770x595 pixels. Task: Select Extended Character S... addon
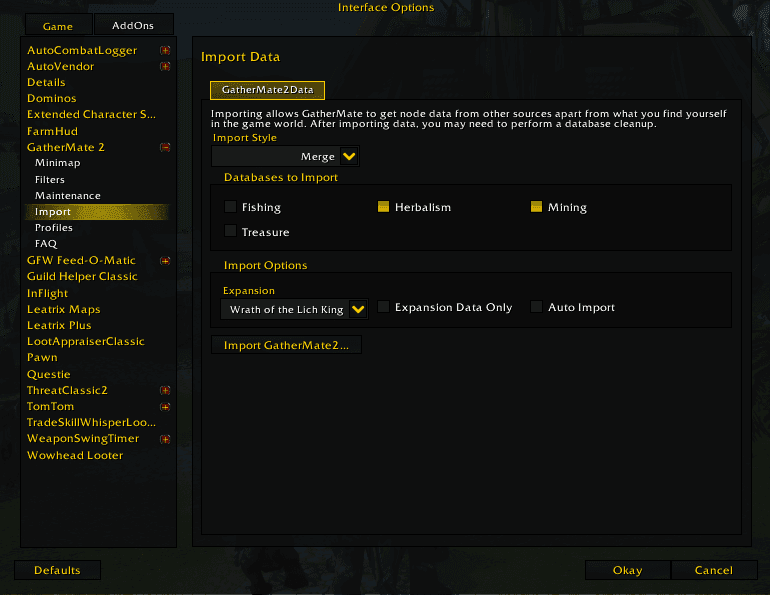click(91, 114)
